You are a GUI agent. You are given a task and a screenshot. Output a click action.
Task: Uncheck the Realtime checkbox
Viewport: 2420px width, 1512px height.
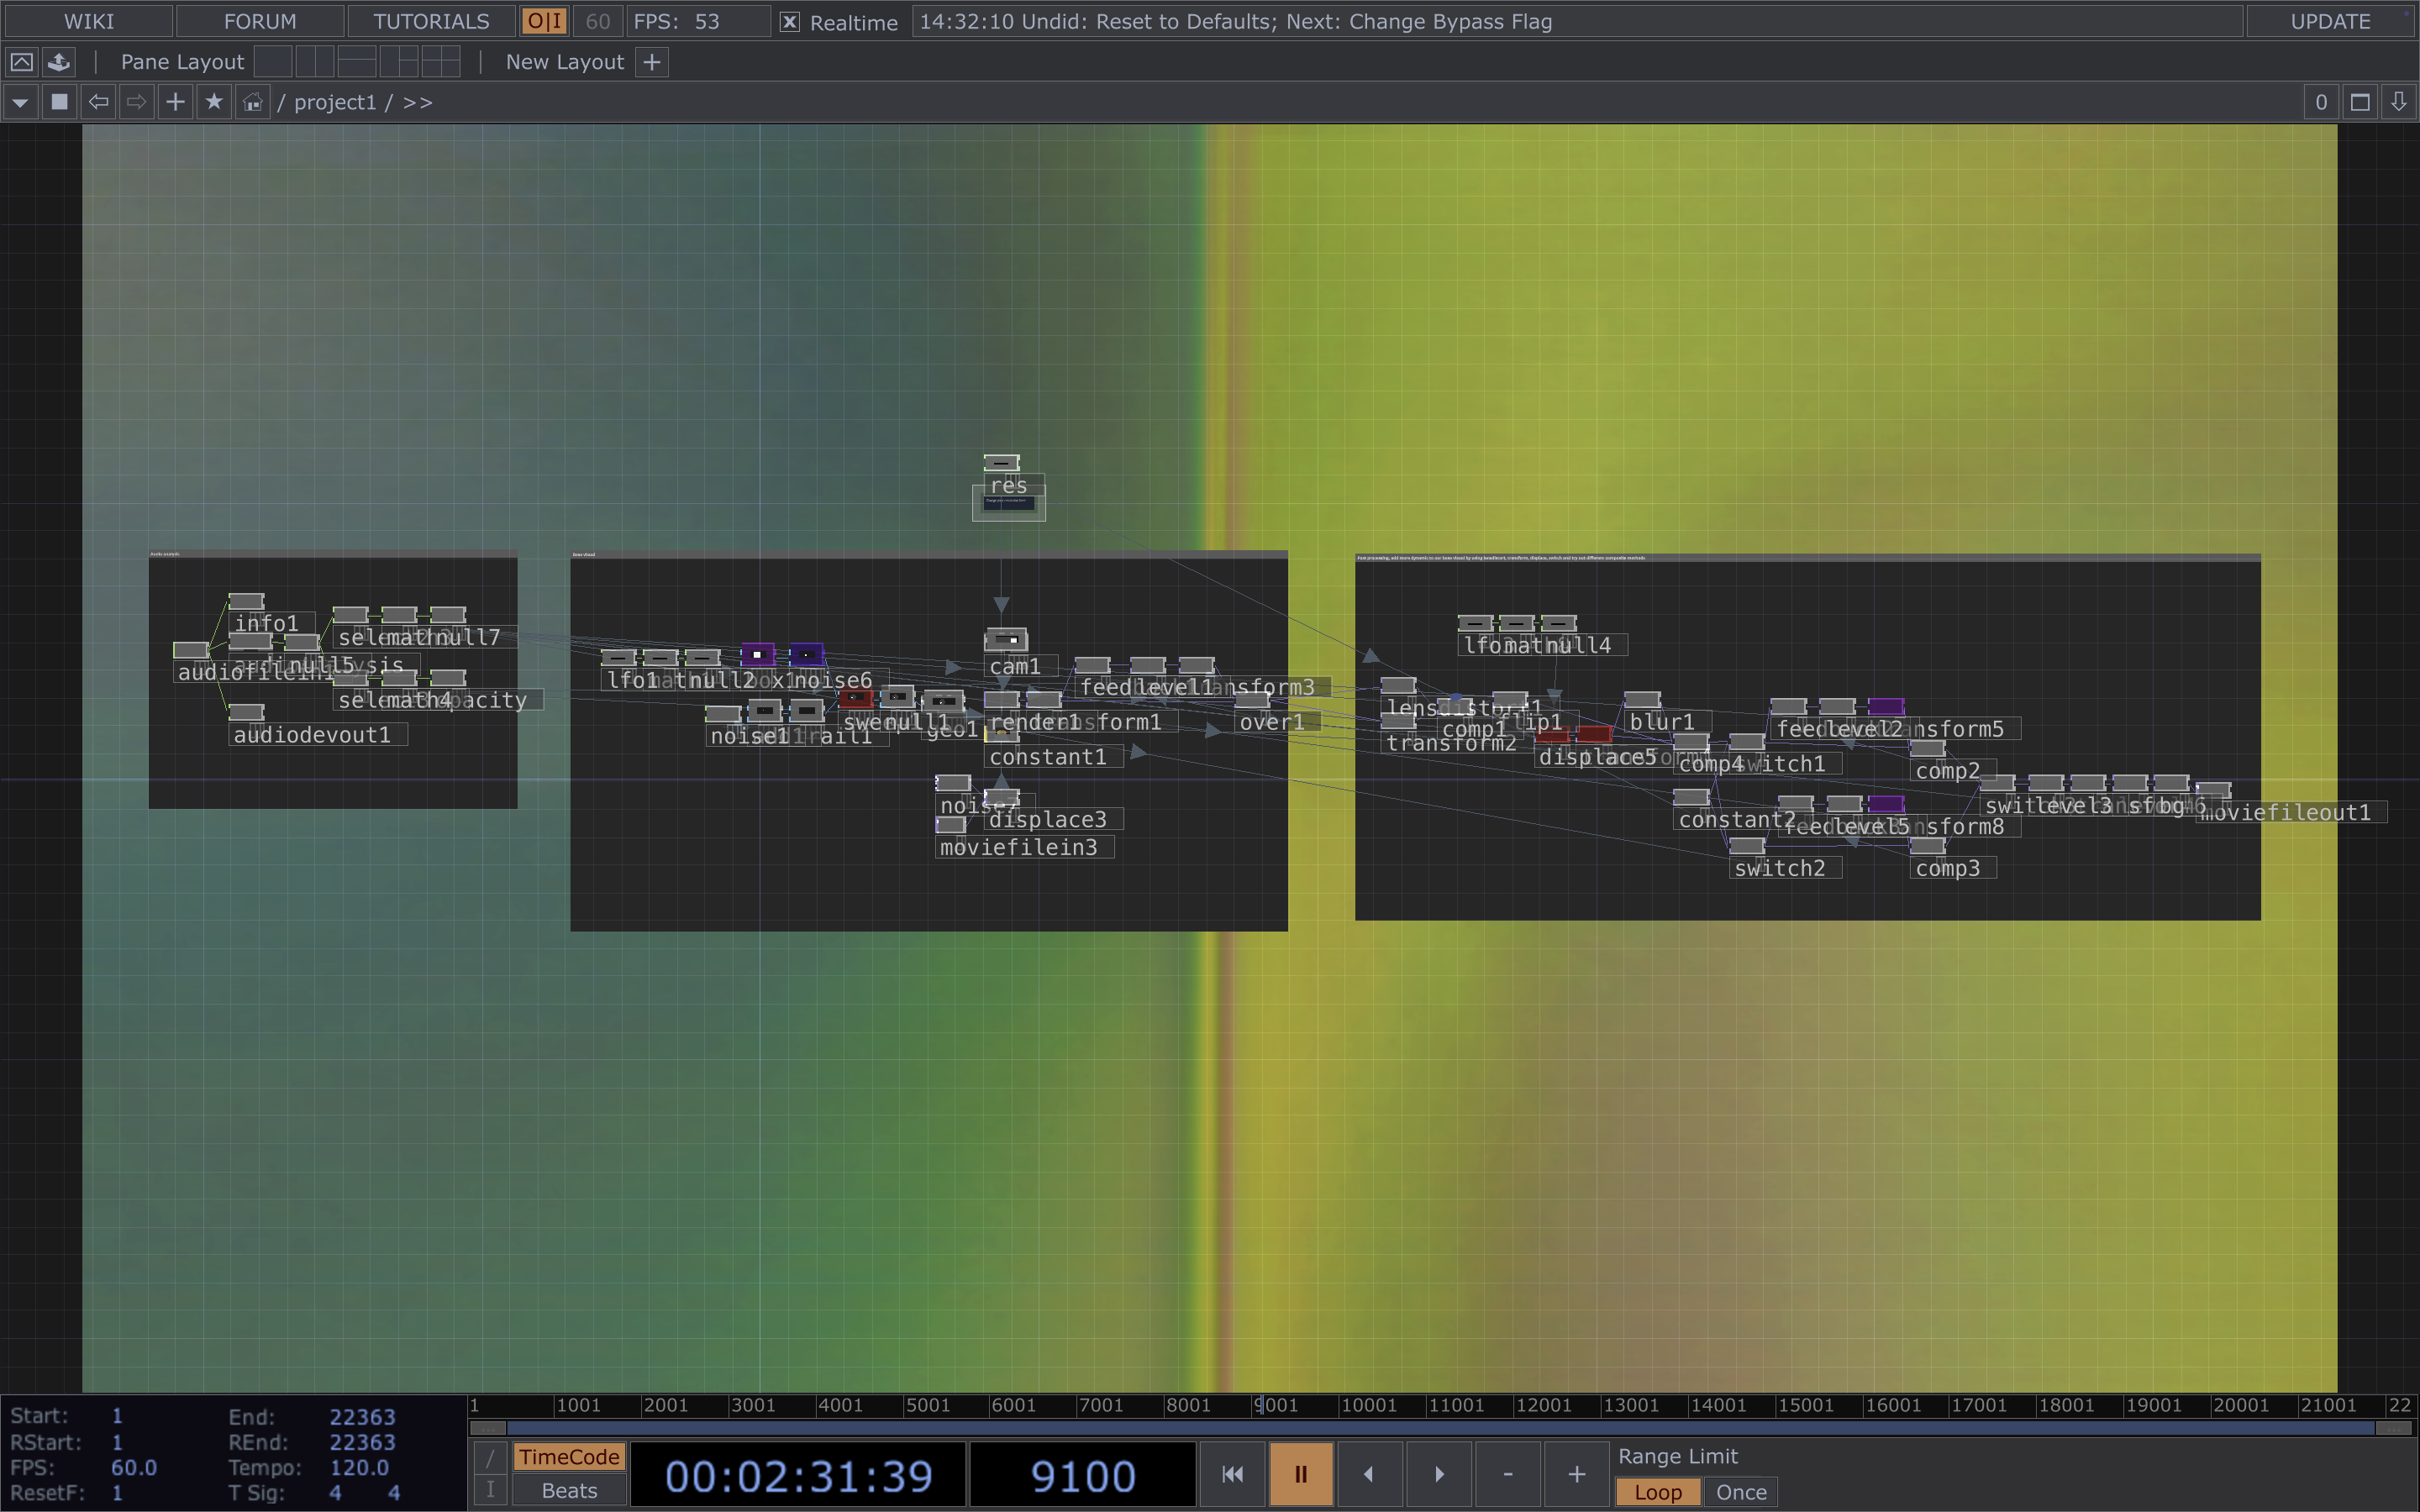pyautogui.click(x=789, y=22)
